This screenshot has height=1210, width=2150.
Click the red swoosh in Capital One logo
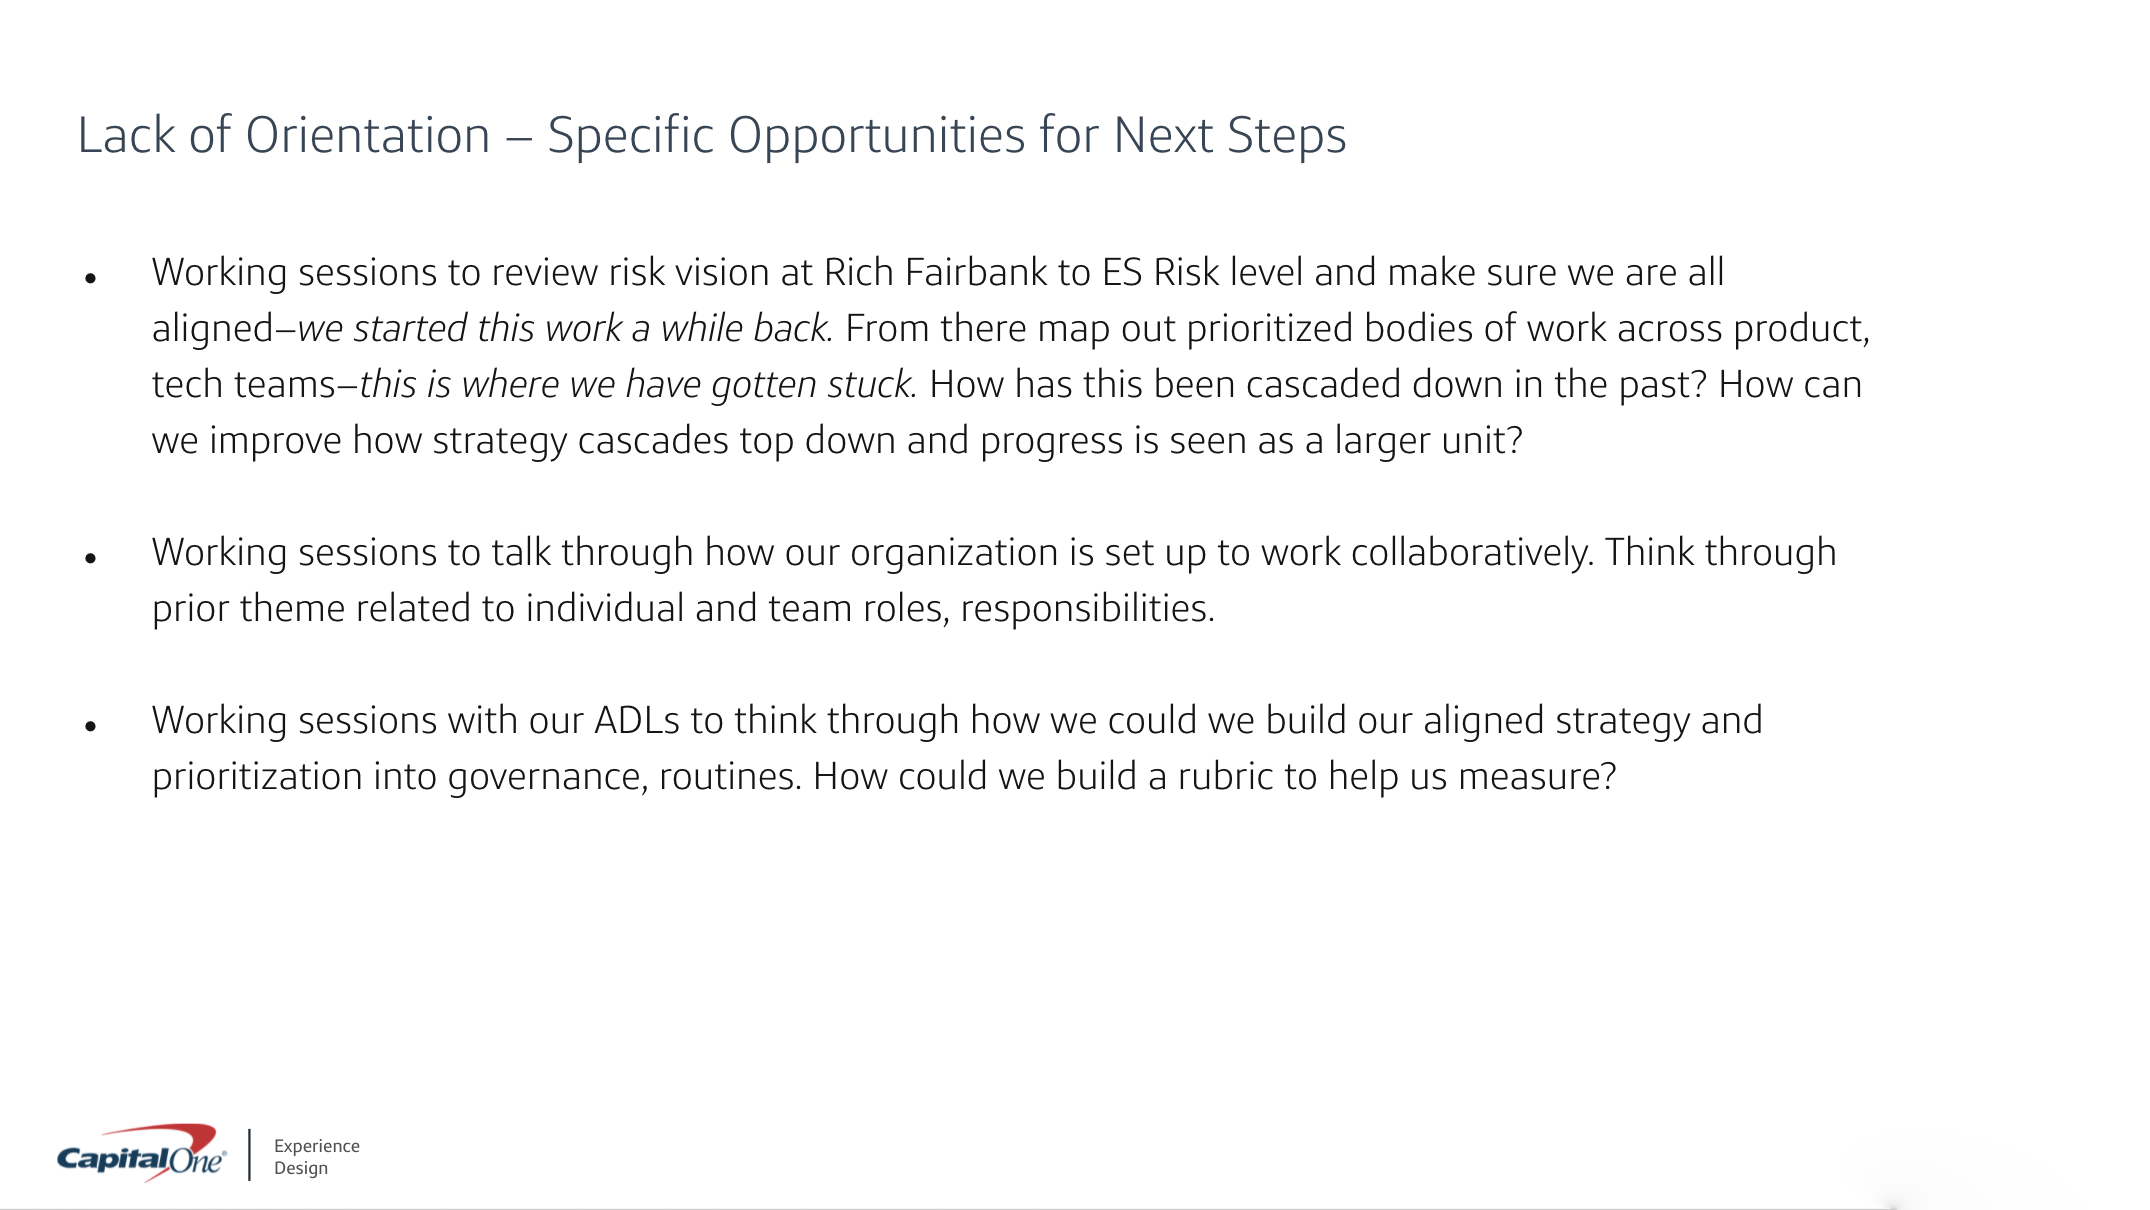coord(185,1138)
